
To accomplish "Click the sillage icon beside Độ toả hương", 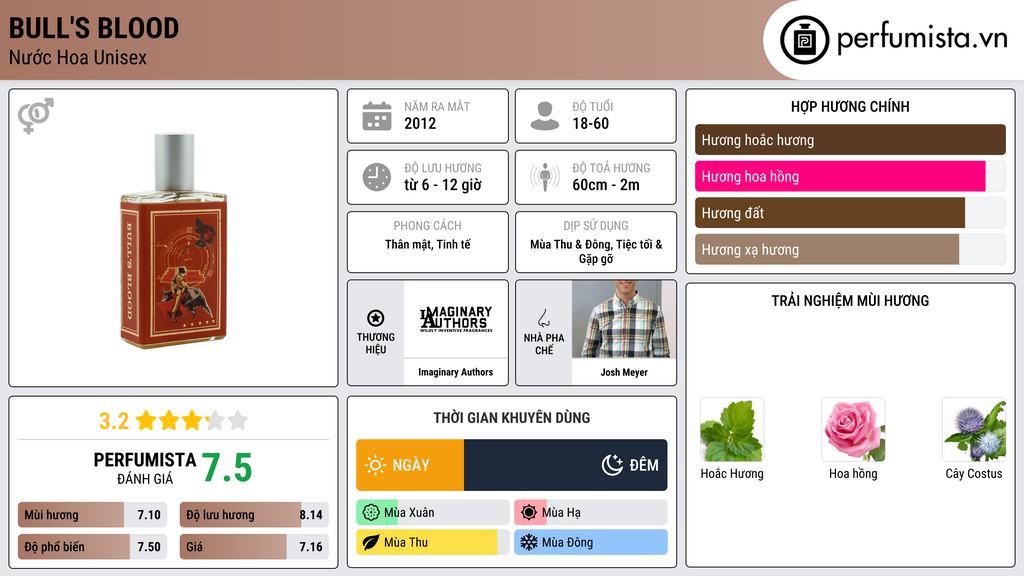I will coord(545,177).
